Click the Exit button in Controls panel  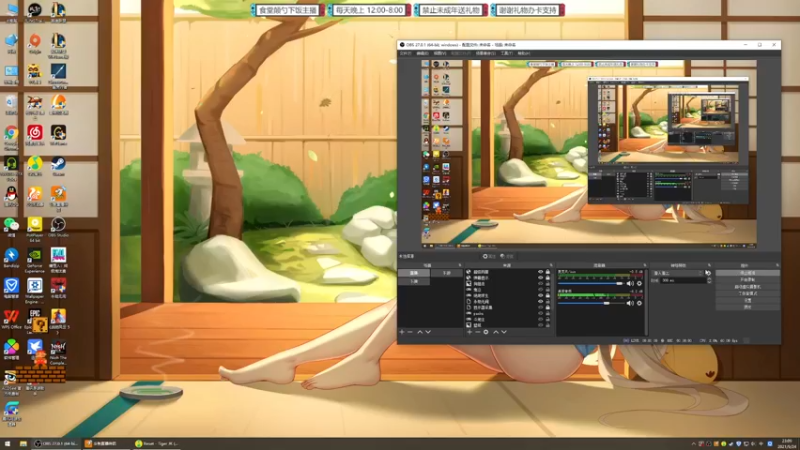click(x=747, y=307)
